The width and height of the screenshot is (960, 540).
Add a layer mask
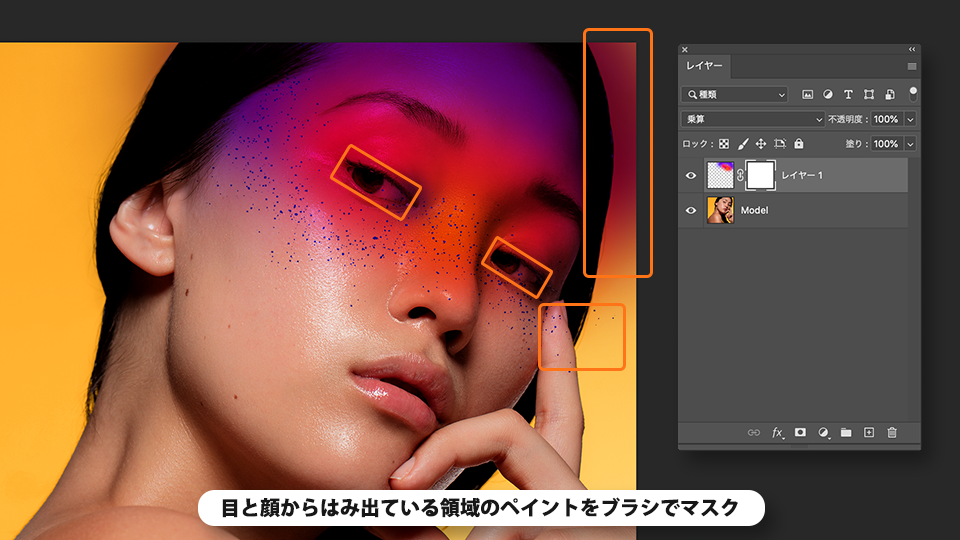click(800, 432)
